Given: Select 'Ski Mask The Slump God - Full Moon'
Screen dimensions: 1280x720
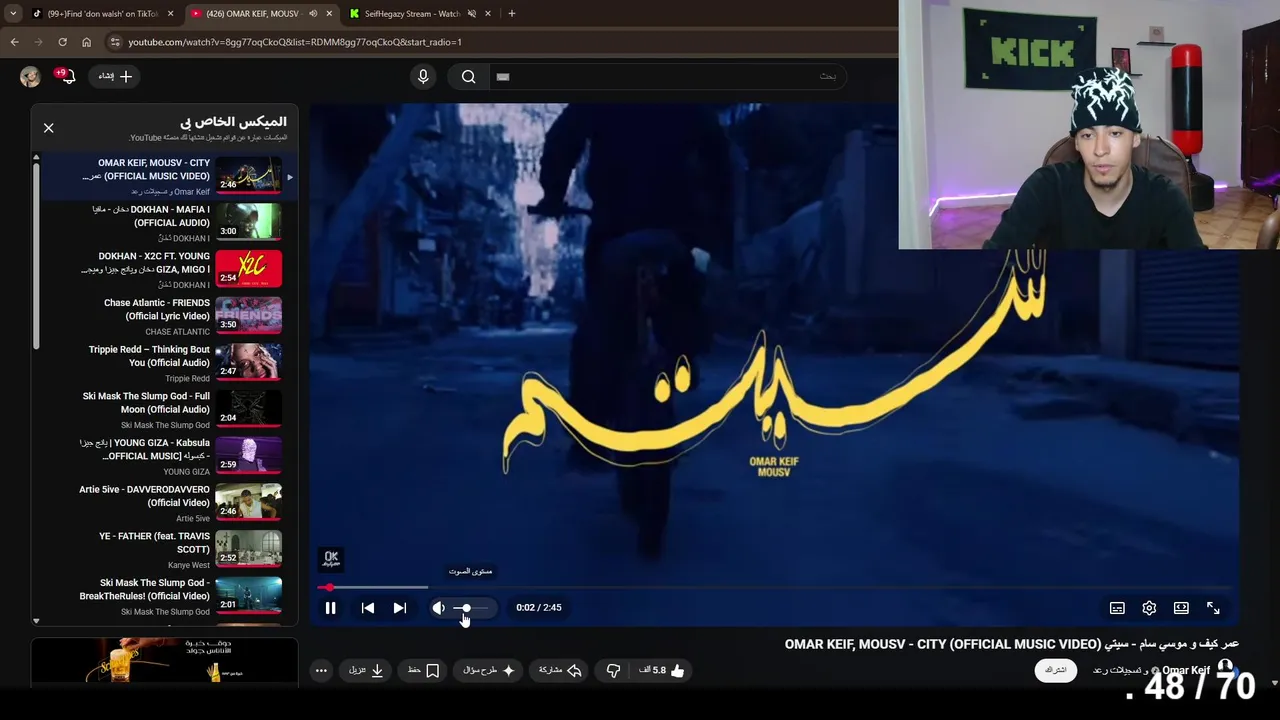Looking at the screenshot, I should 146,403.
